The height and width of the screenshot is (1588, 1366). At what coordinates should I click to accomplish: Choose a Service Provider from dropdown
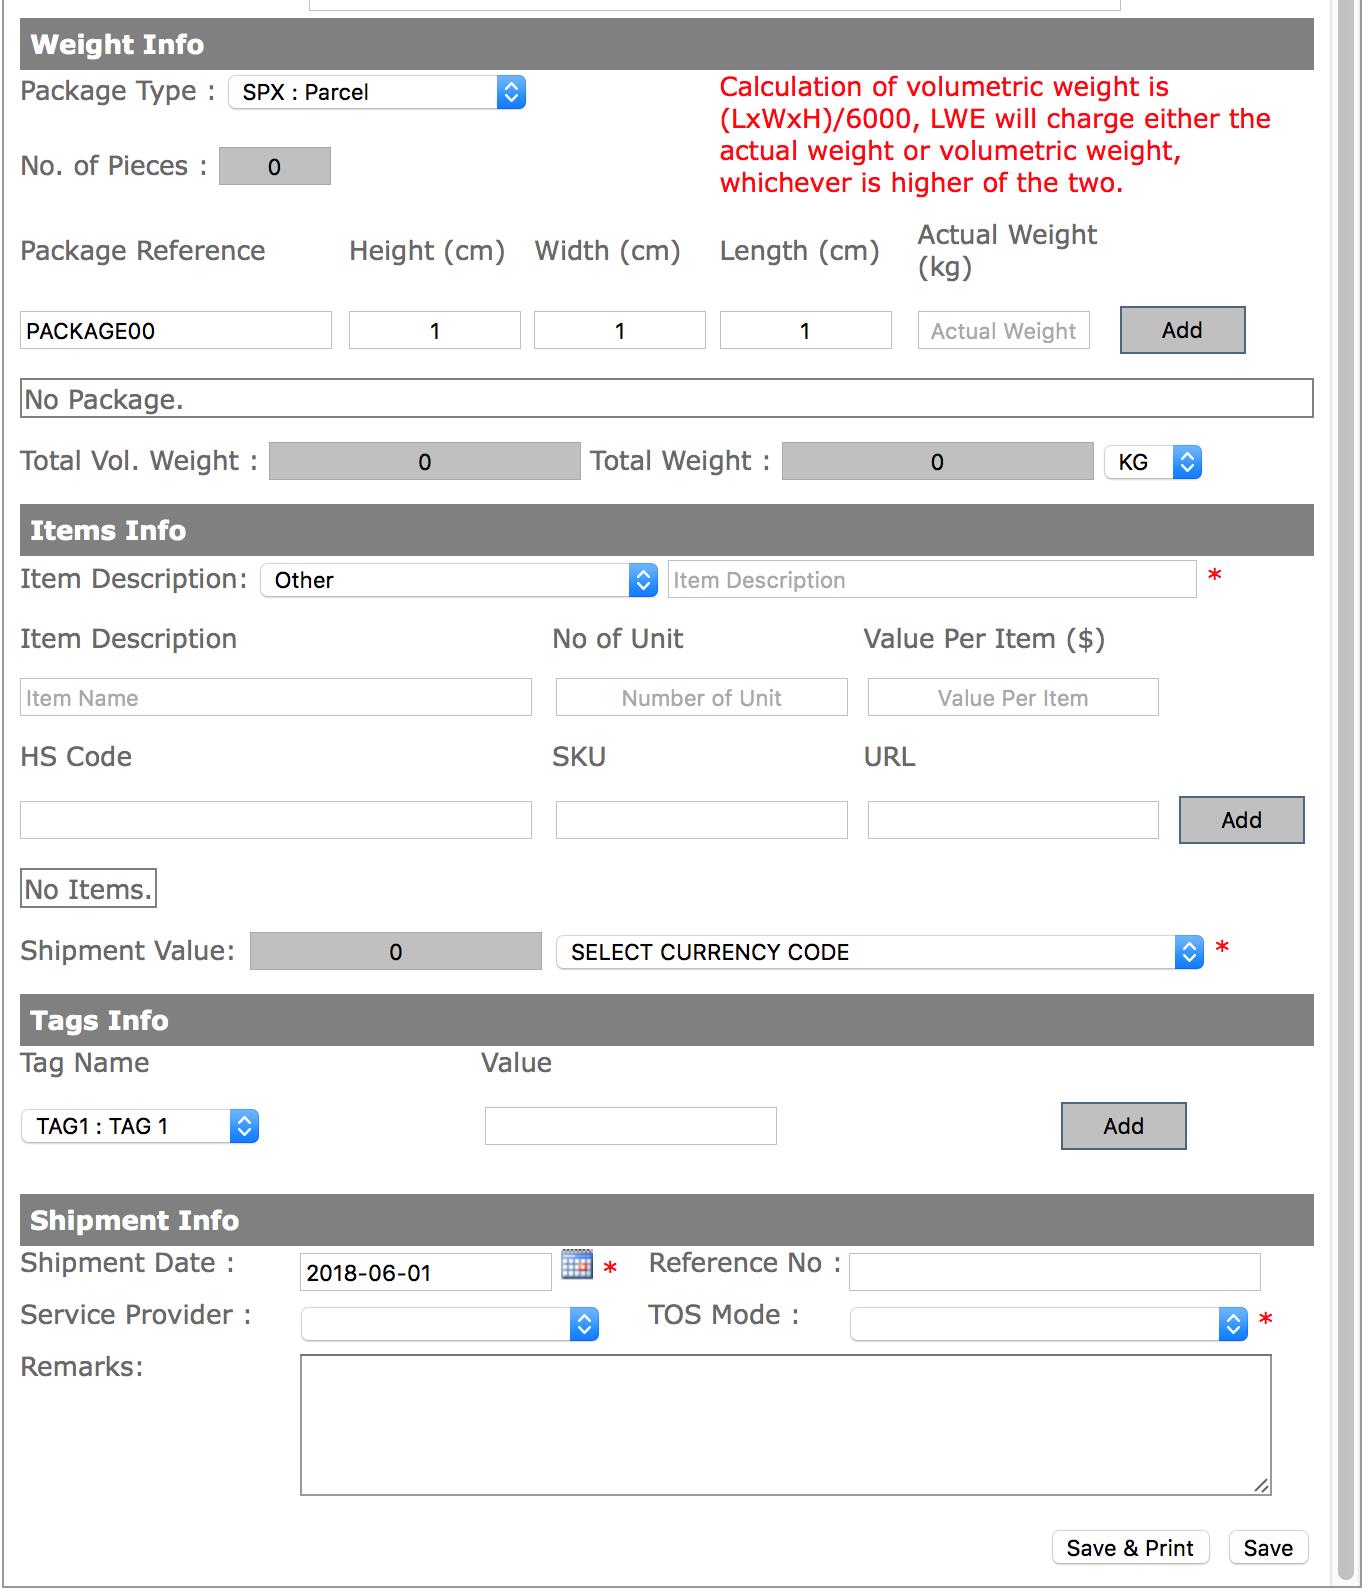click(x=450, y=1324)
